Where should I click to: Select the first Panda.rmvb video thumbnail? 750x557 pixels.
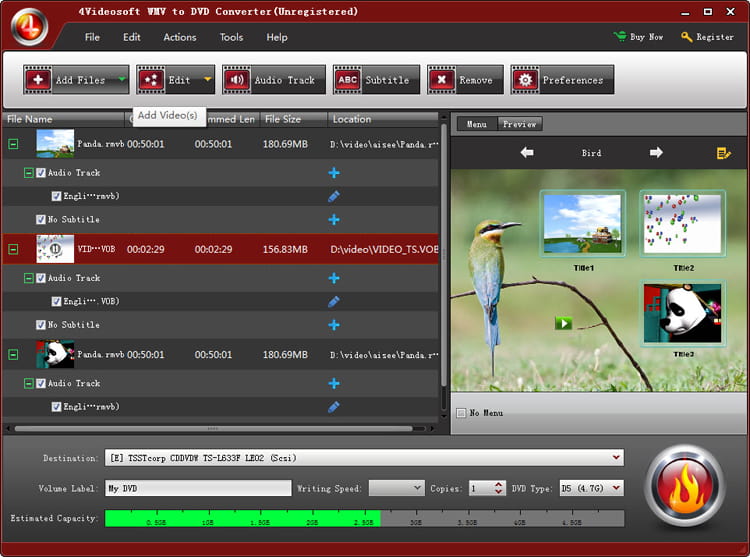55,143
